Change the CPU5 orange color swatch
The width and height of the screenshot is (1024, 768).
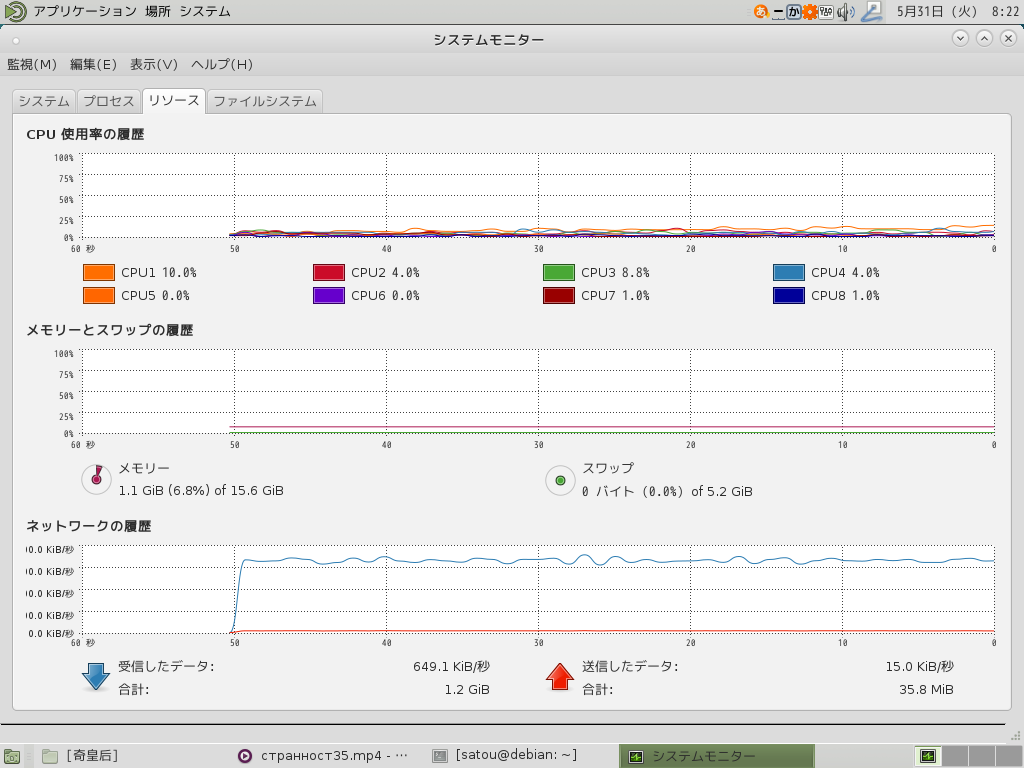tap(99, 295)
